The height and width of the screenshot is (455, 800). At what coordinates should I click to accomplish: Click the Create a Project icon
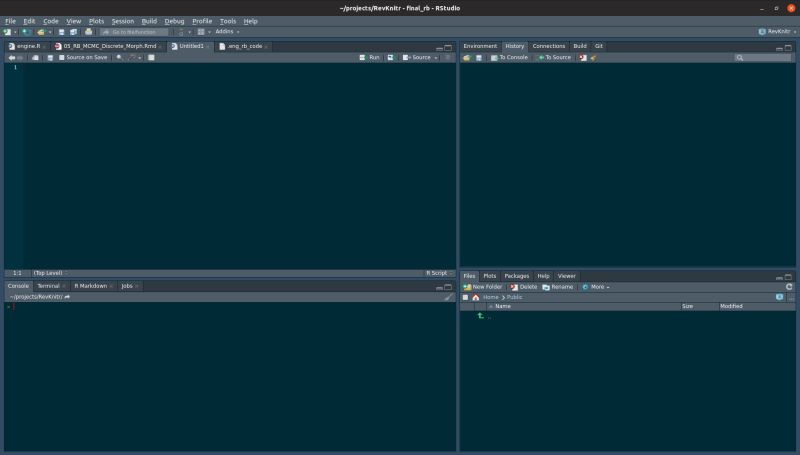tap(26, 32)
